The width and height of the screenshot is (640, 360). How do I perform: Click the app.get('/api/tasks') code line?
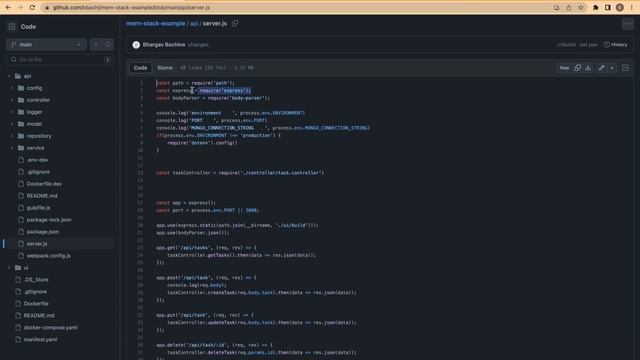tap(206, 248)
